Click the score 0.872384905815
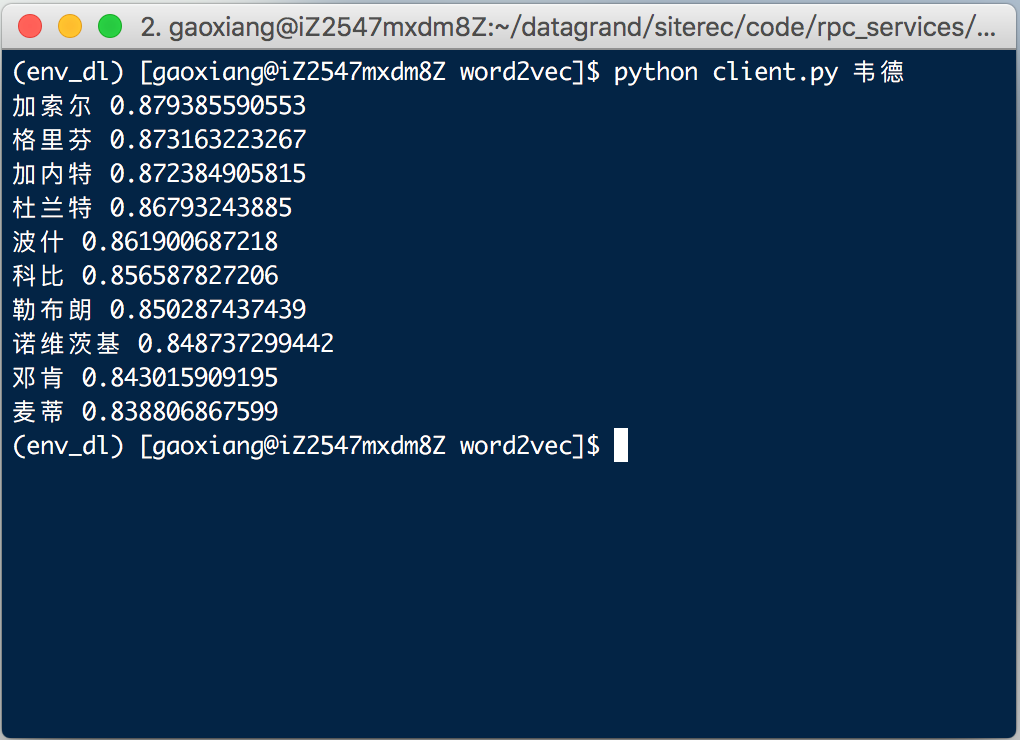The height and width of the screenshot is (740, 1020). point(208,174)
